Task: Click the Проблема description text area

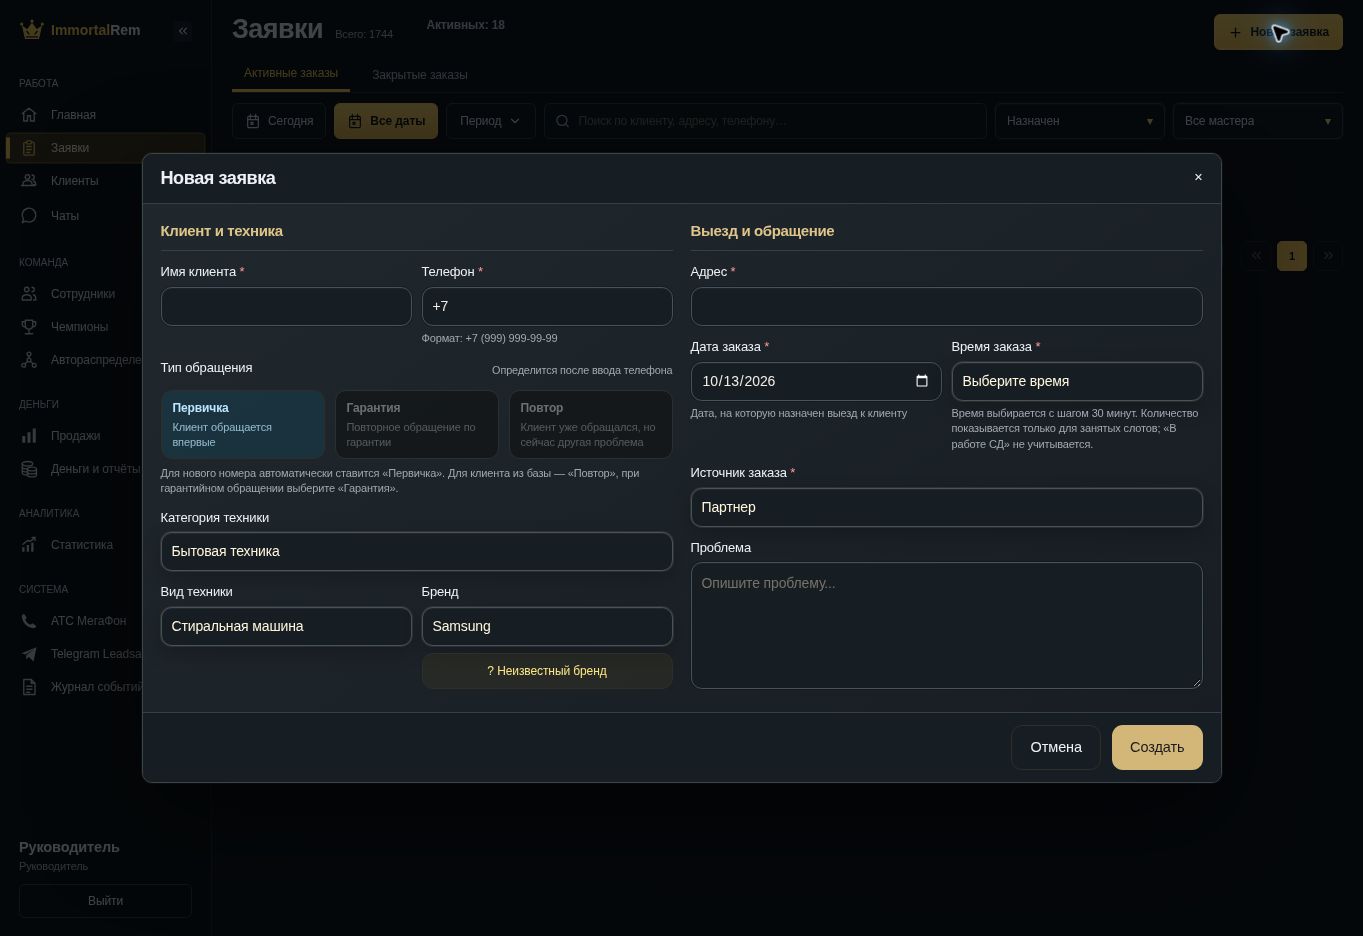Action: 947,626
